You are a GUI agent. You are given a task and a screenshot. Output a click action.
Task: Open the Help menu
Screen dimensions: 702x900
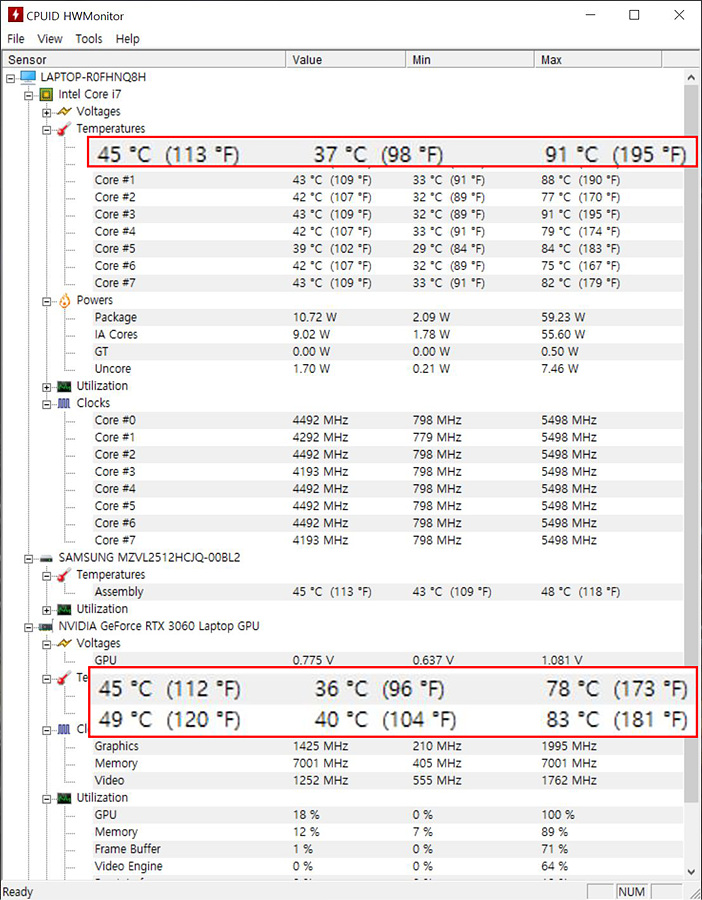click(x=127, y=38)
